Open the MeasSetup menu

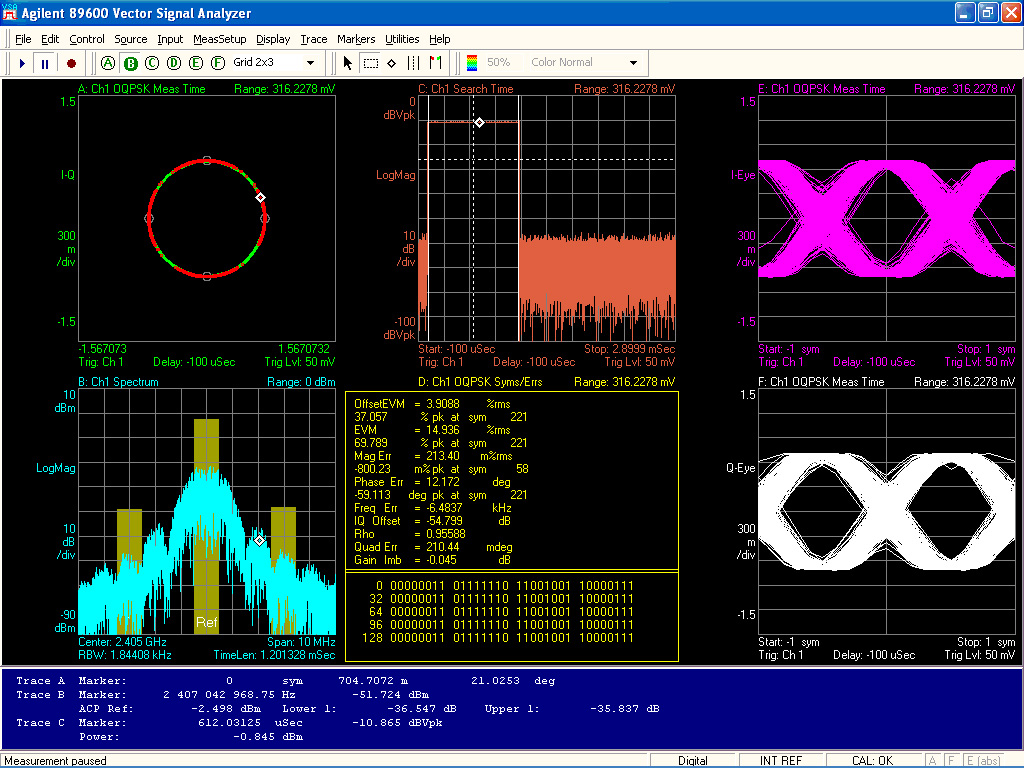(x=219, y=39)
